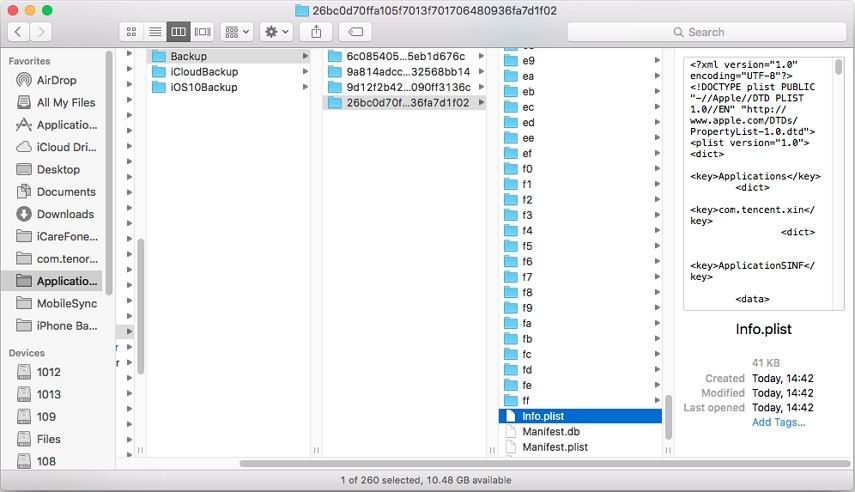This screenshot has height=492, width=855.
Task: Expand the Backup folder arrow
Action: (x=305, y=56)
